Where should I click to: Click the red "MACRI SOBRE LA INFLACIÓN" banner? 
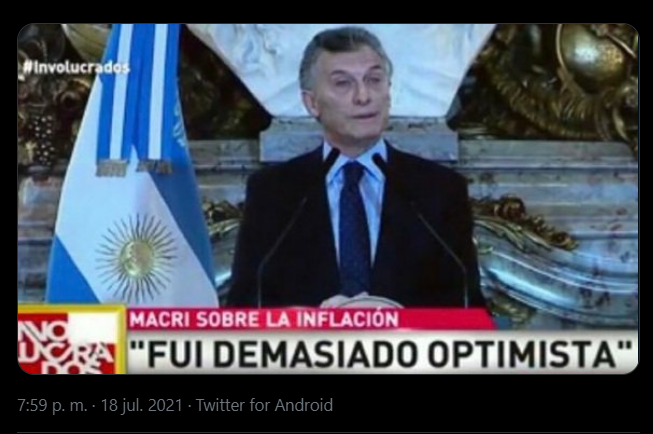pos(309,319)
